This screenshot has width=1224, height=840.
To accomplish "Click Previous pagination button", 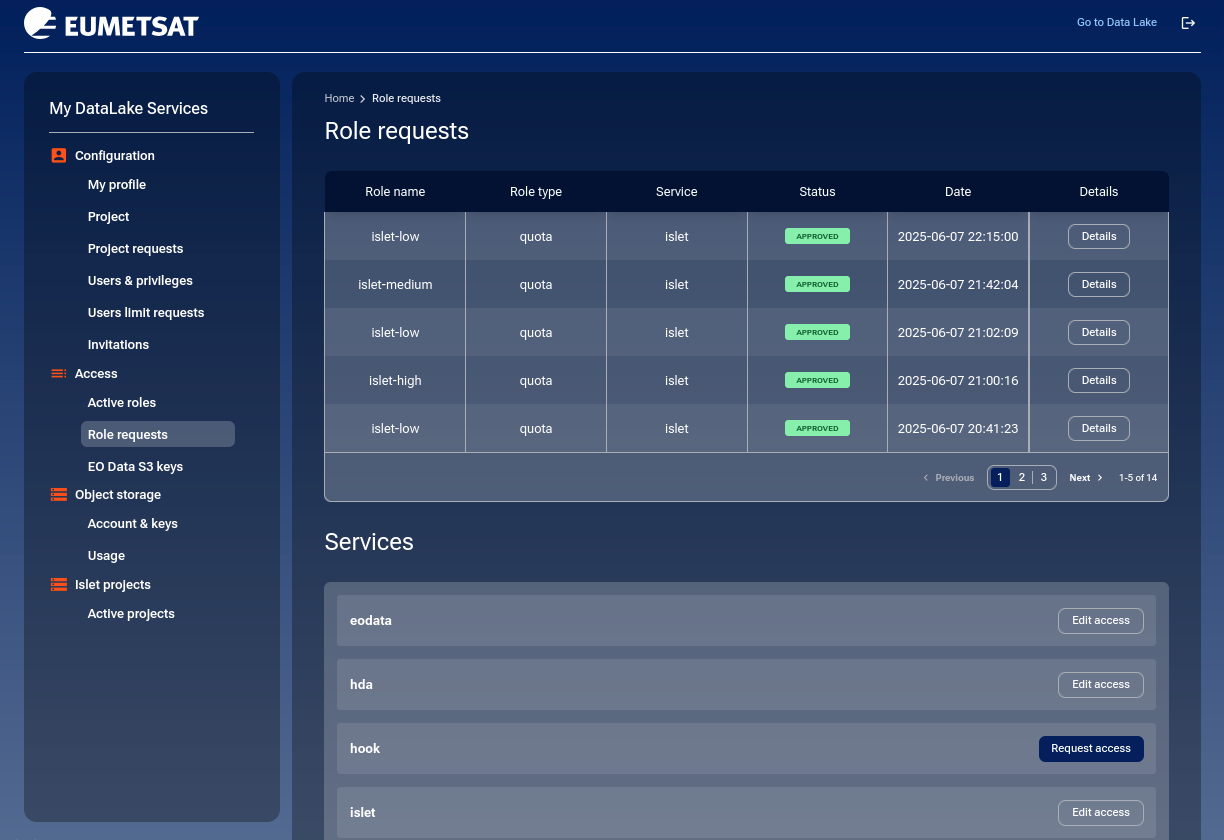I will (948, 478).
